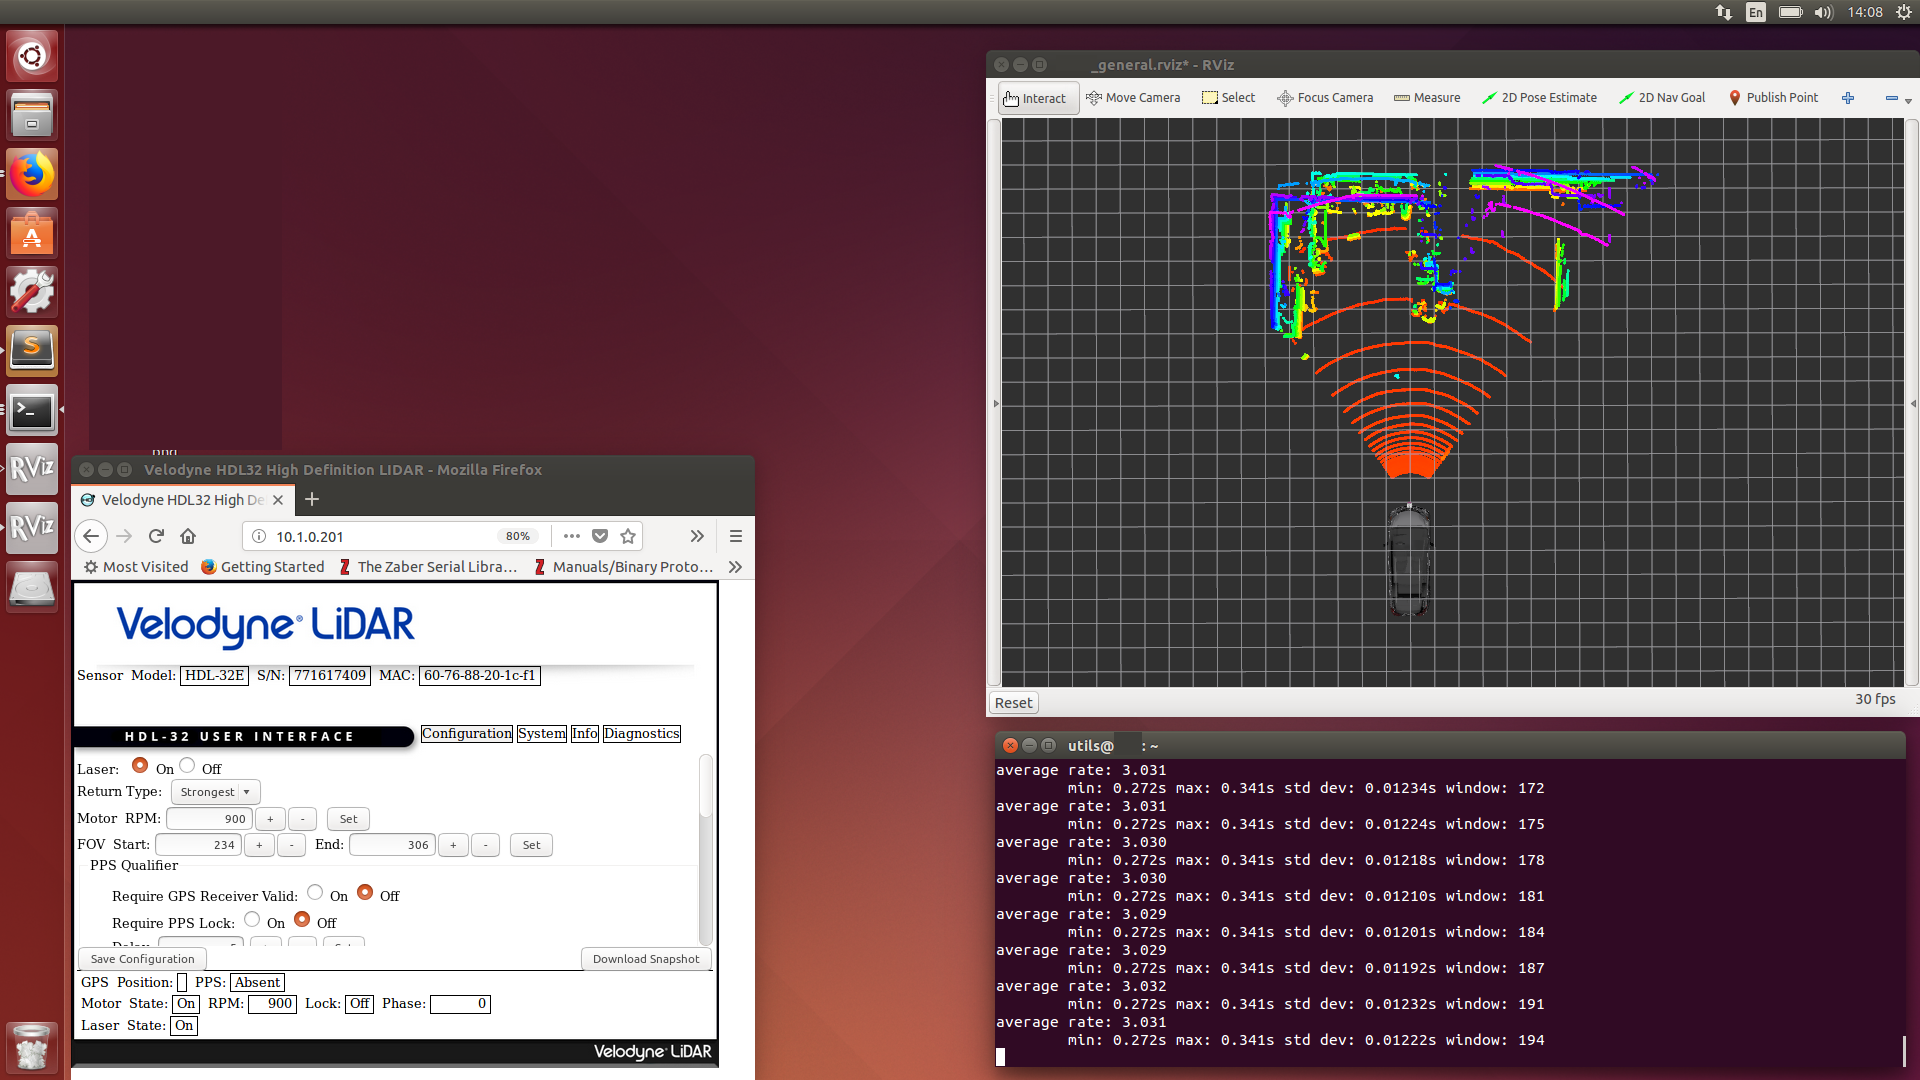The height and width of the screenshot is (1080, 1920).
Task: Open the RViz toolbar overflow arrow
Action: [1908, 101]
